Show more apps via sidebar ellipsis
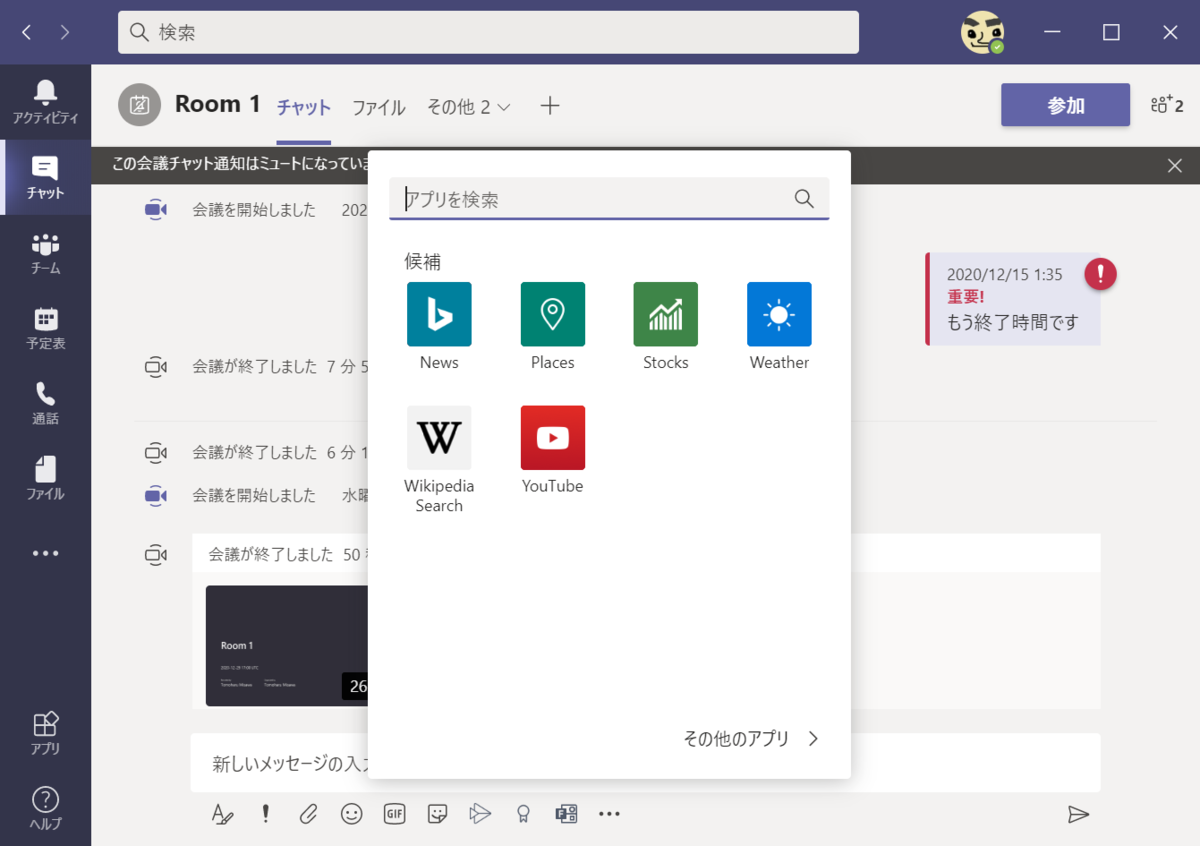 [x=45, y=553]
